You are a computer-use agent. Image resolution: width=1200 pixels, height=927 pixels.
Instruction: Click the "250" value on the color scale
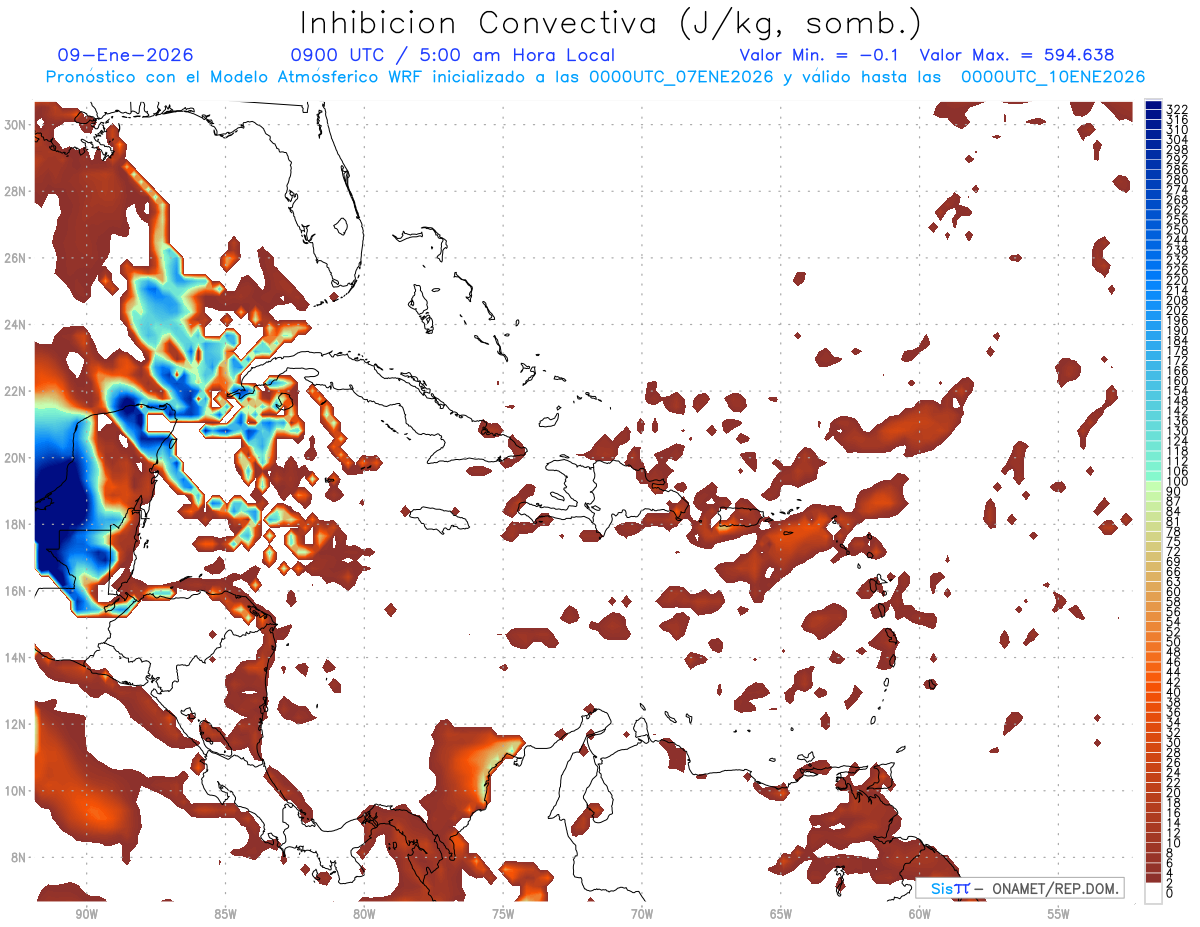click(x=1177, y=230)
